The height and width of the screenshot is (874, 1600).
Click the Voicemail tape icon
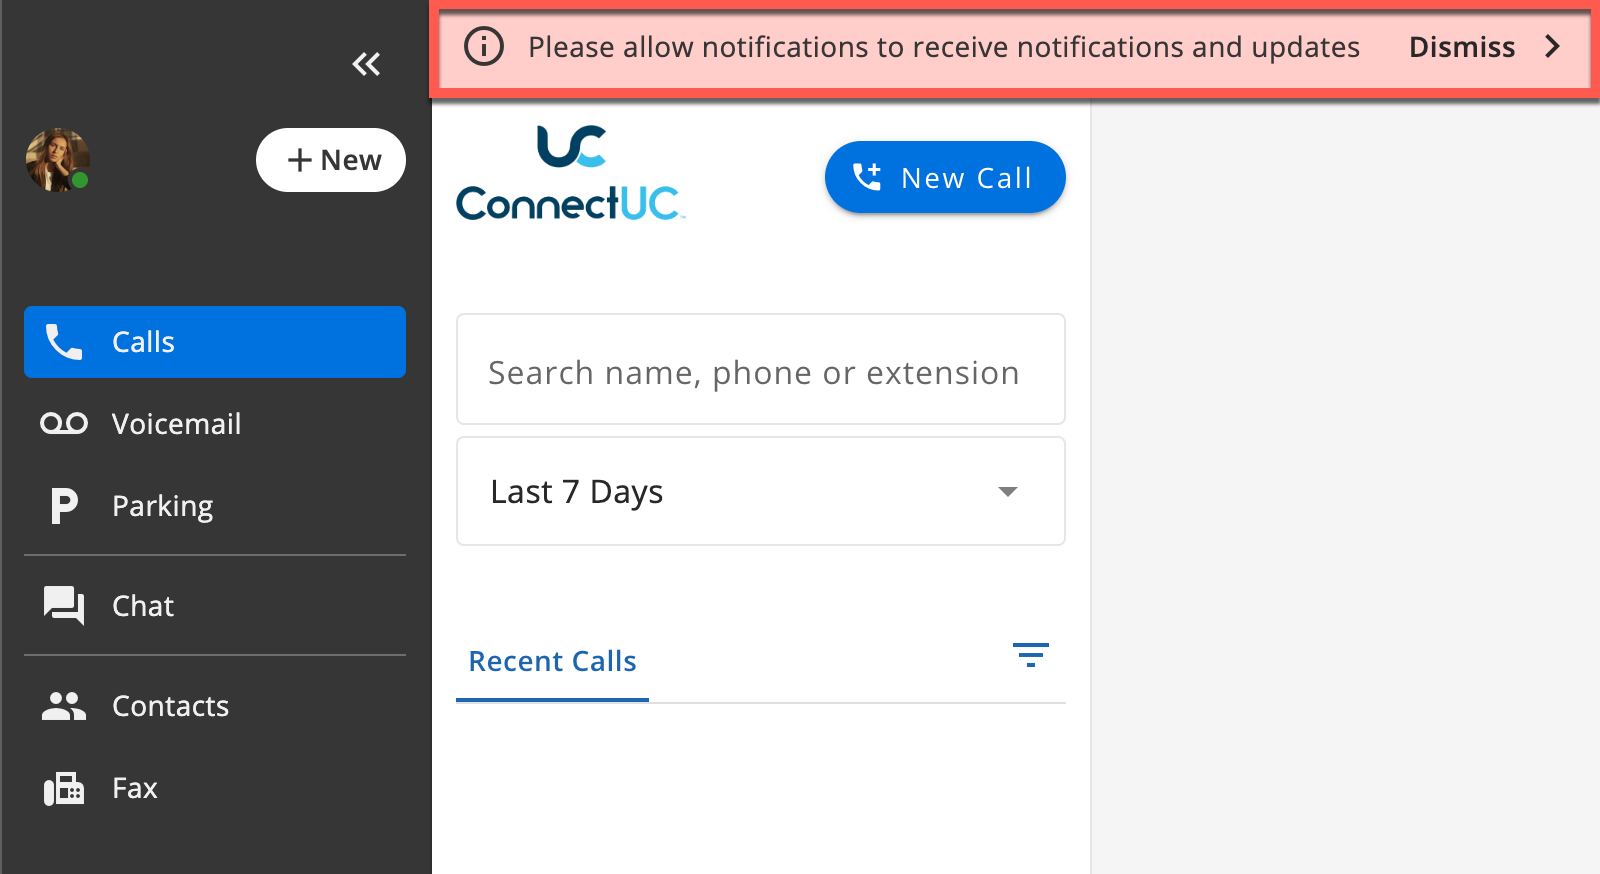point(64,424)
